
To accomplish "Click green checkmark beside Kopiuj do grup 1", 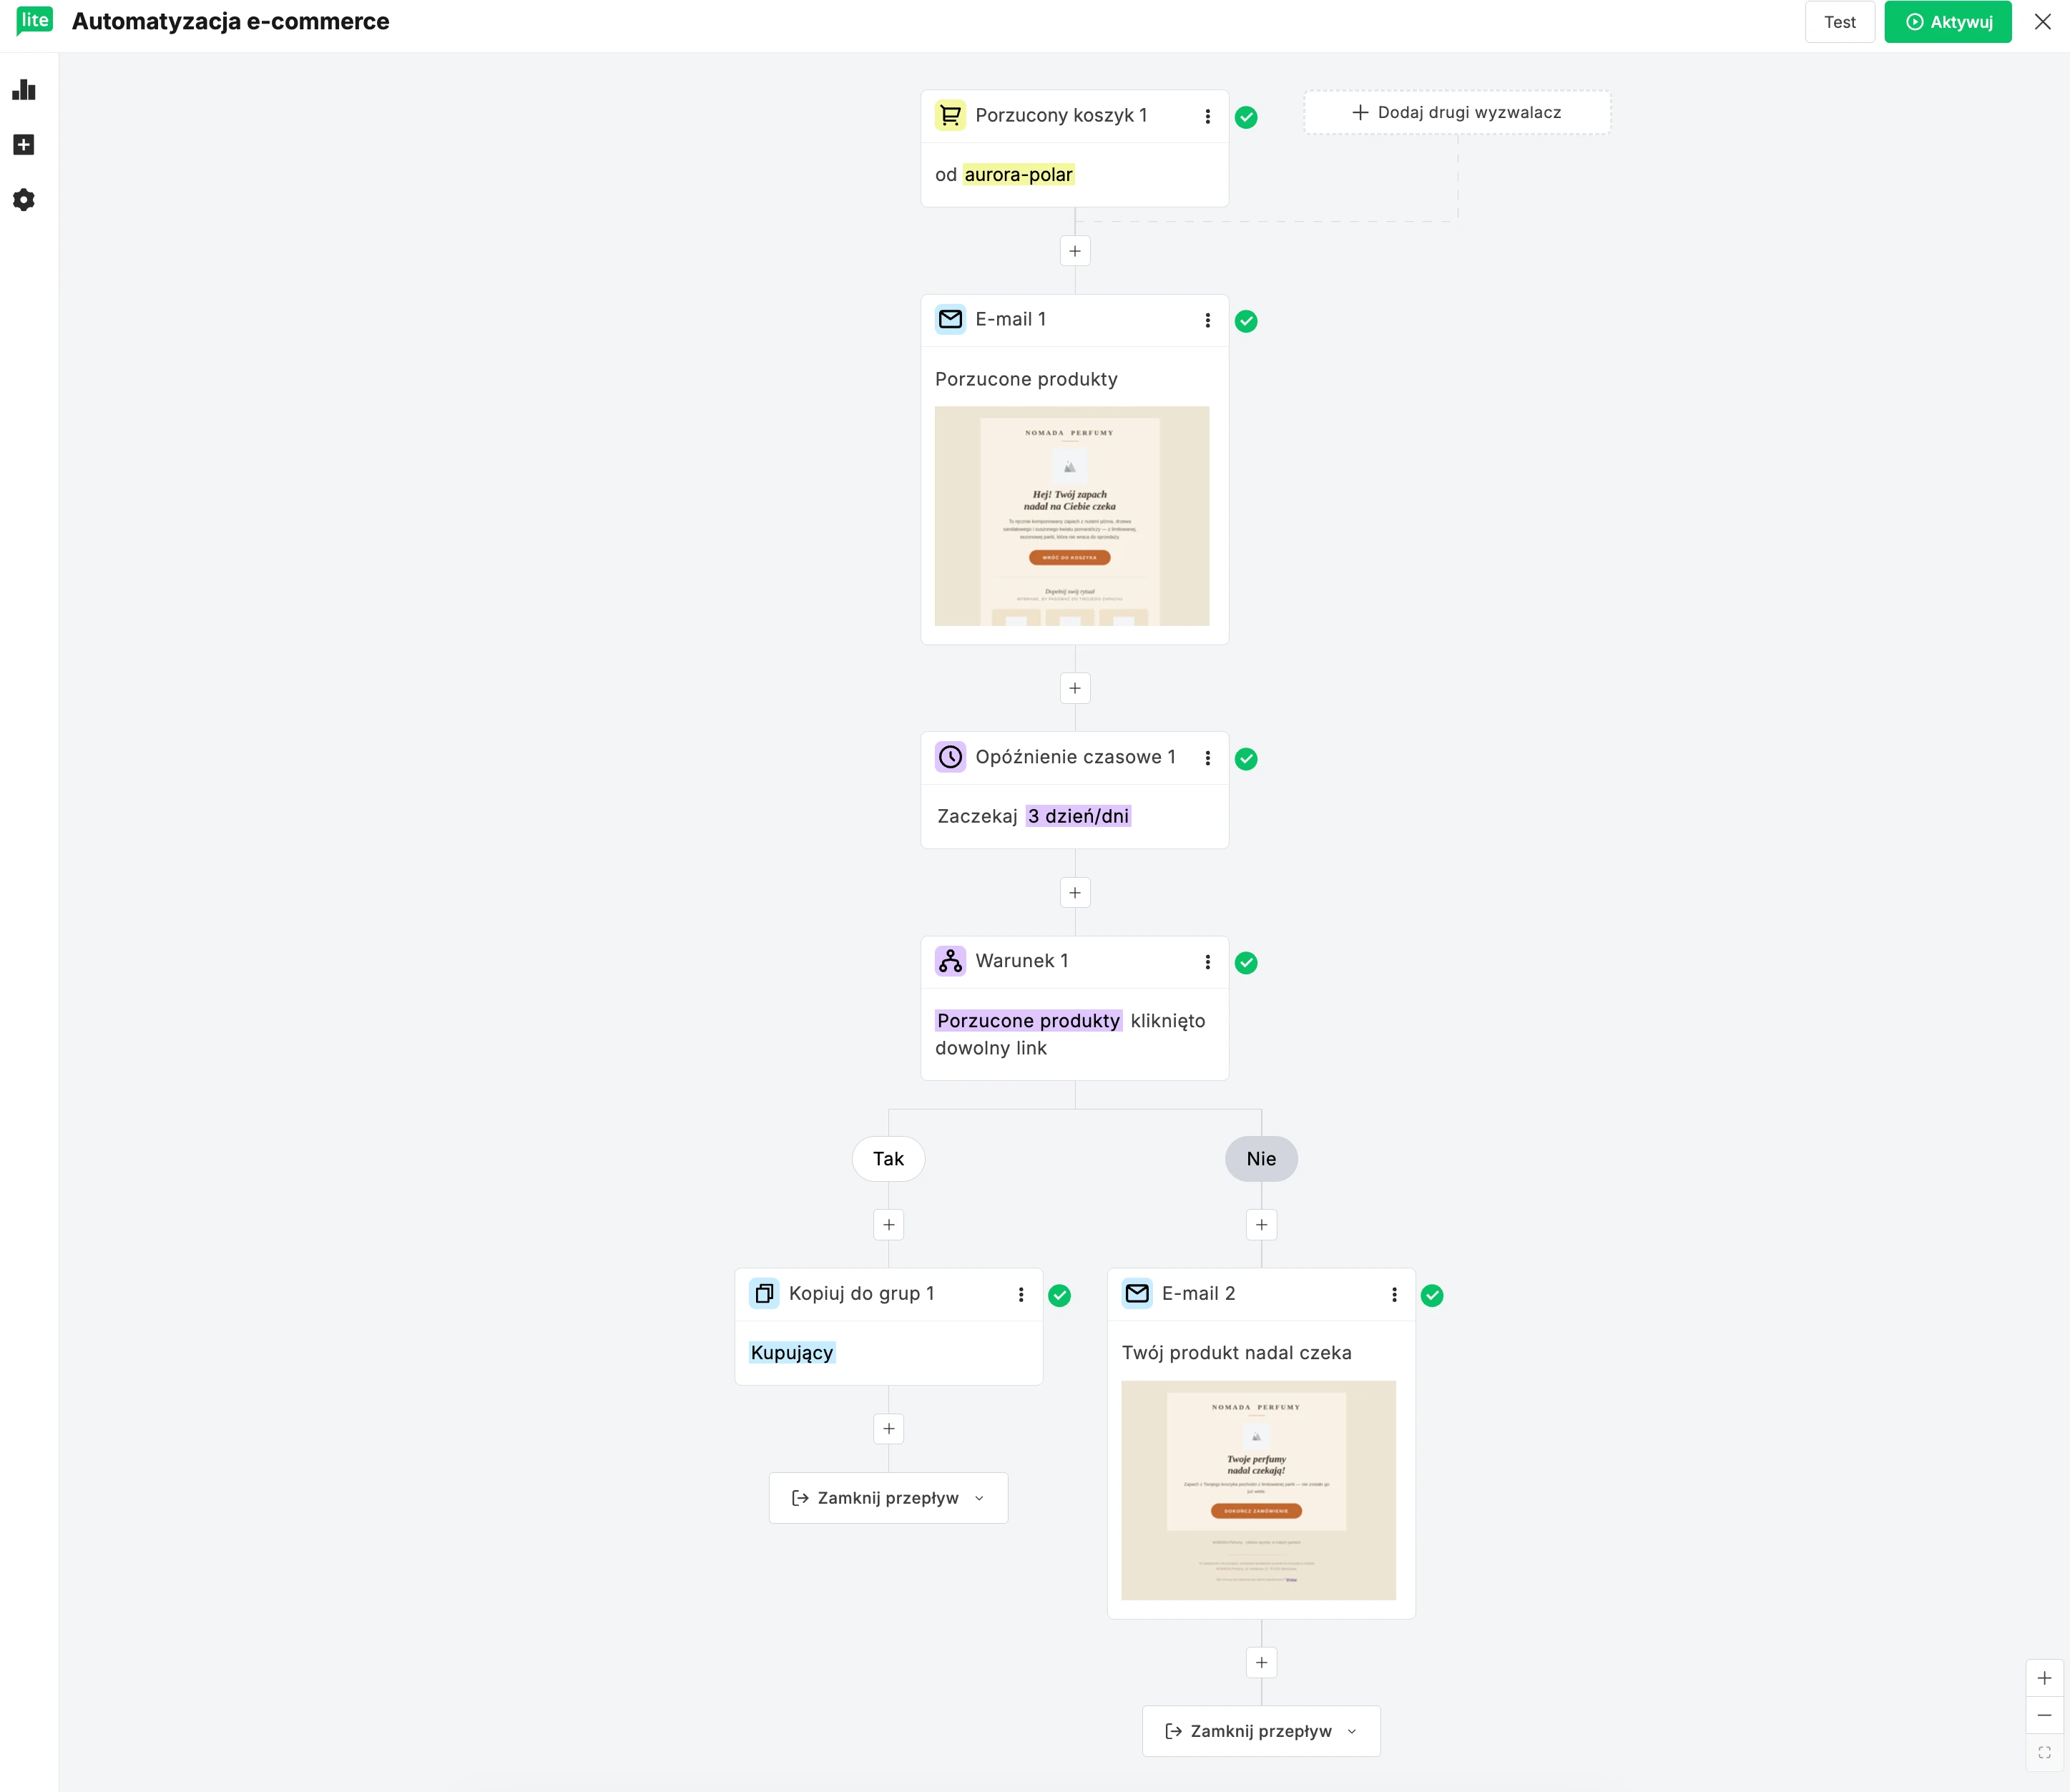I will [1059, 1296].
